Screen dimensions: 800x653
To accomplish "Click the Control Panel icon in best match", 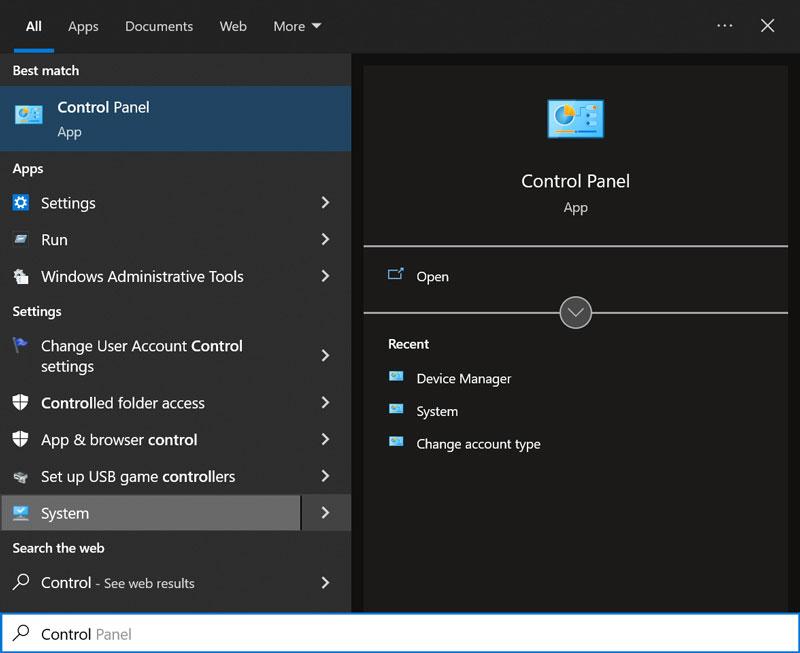I will pyautogui.click(x=29, y=115).
